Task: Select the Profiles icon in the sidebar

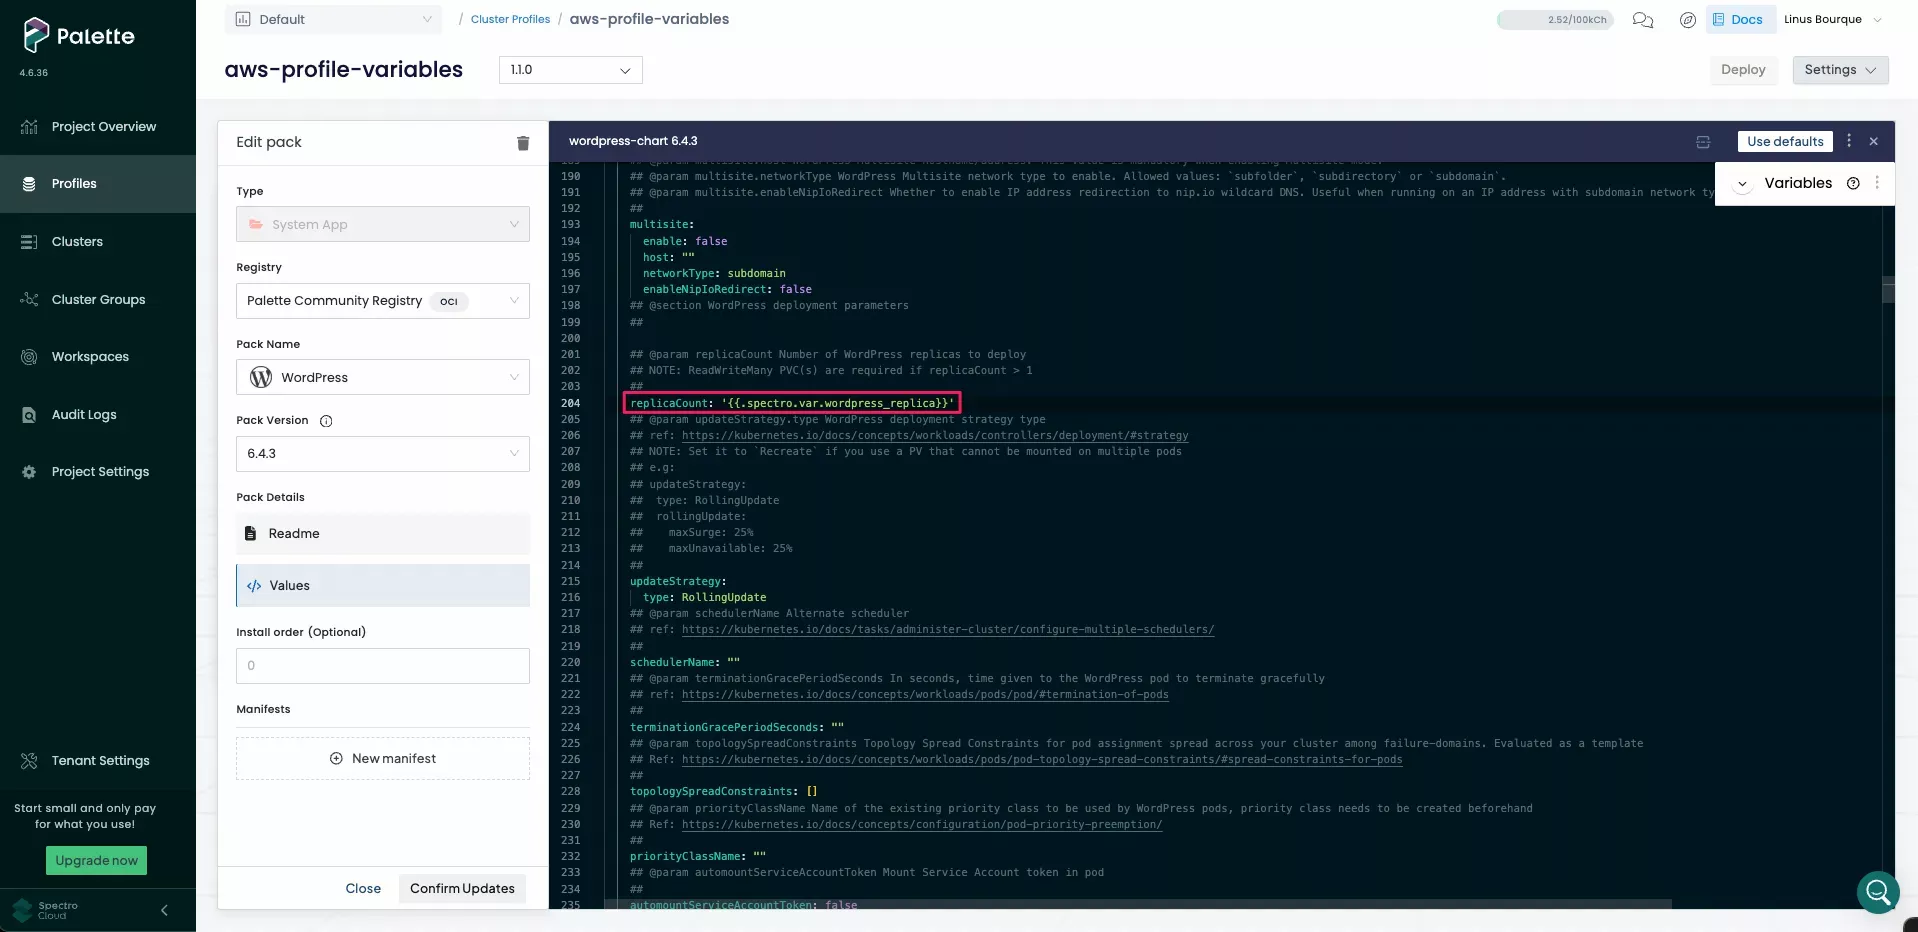Action: click(30, 183)
